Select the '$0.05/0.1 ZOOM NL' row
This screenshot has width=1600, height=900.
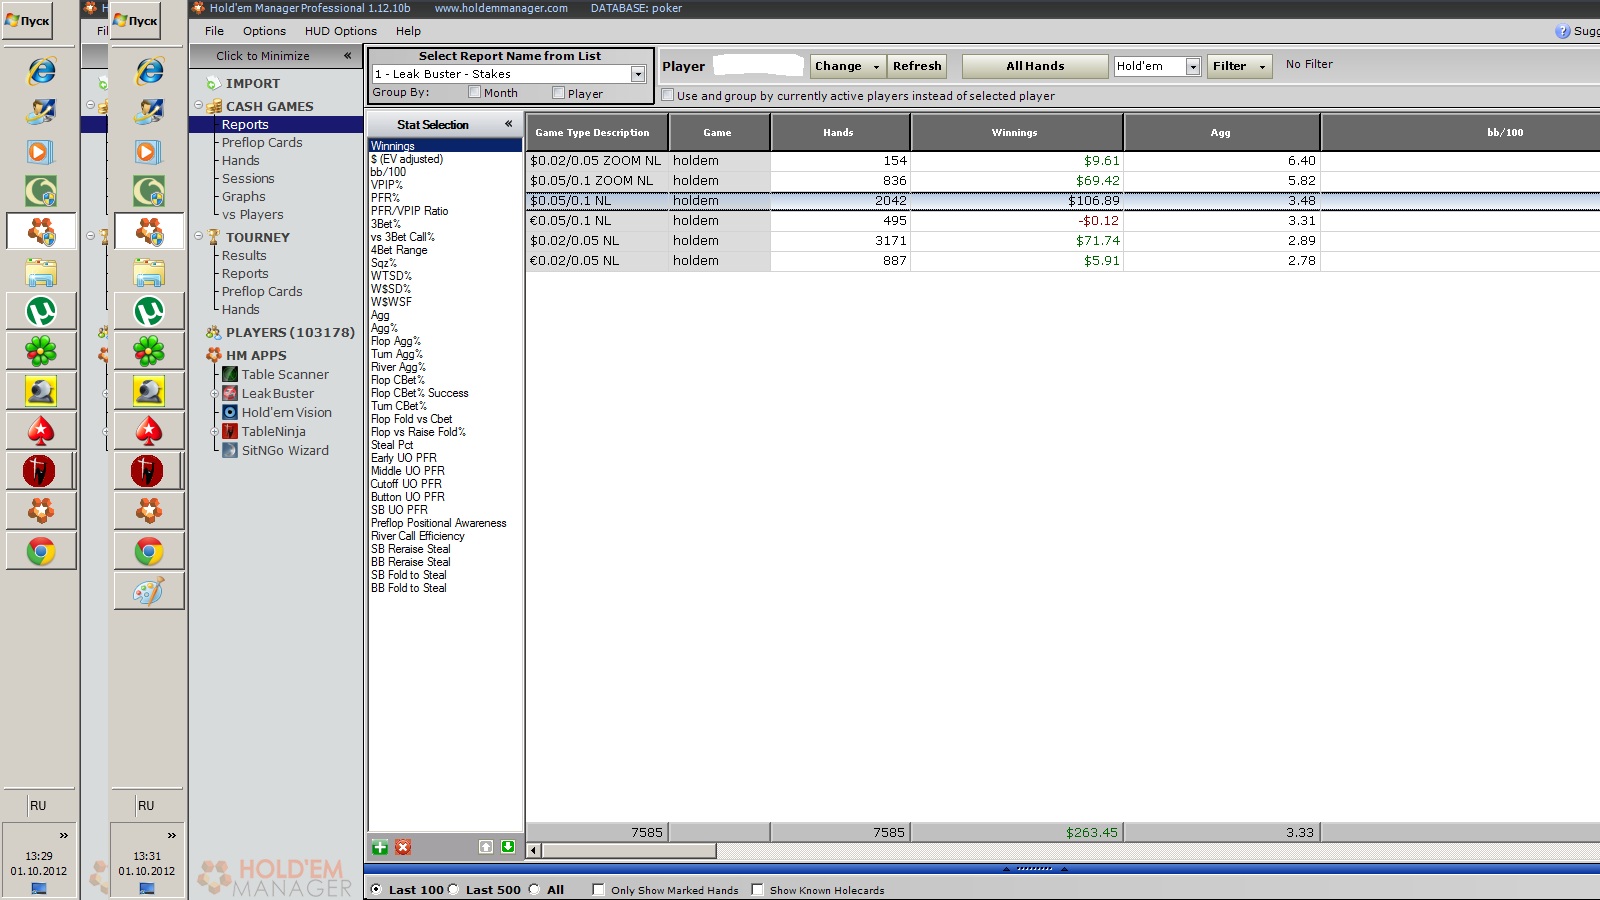1063,181
